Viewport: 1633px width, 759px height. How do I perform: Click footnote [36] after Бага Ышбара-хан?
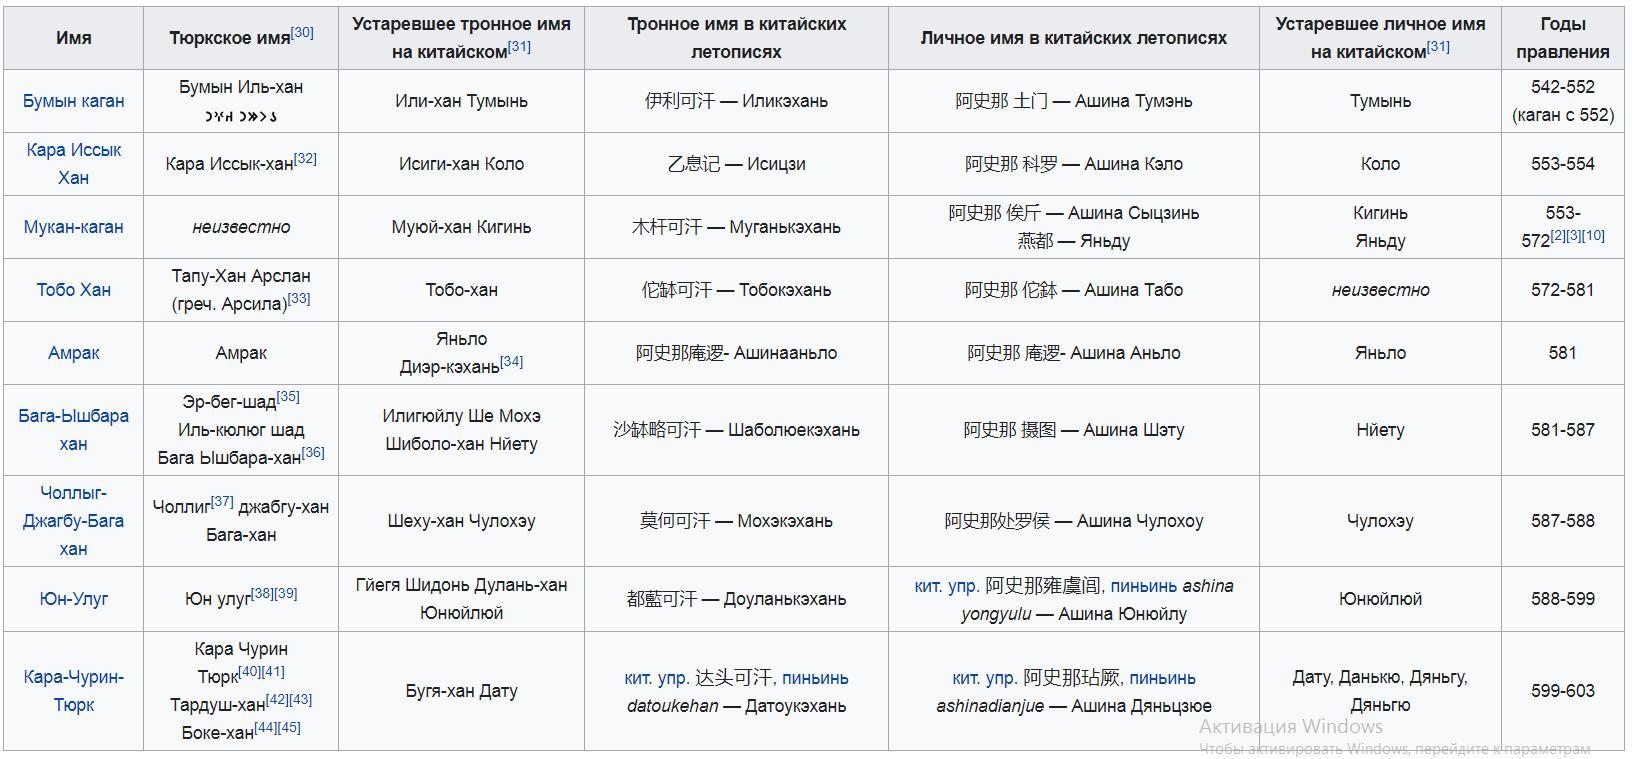pyautogui.click(x=313, y=452)
